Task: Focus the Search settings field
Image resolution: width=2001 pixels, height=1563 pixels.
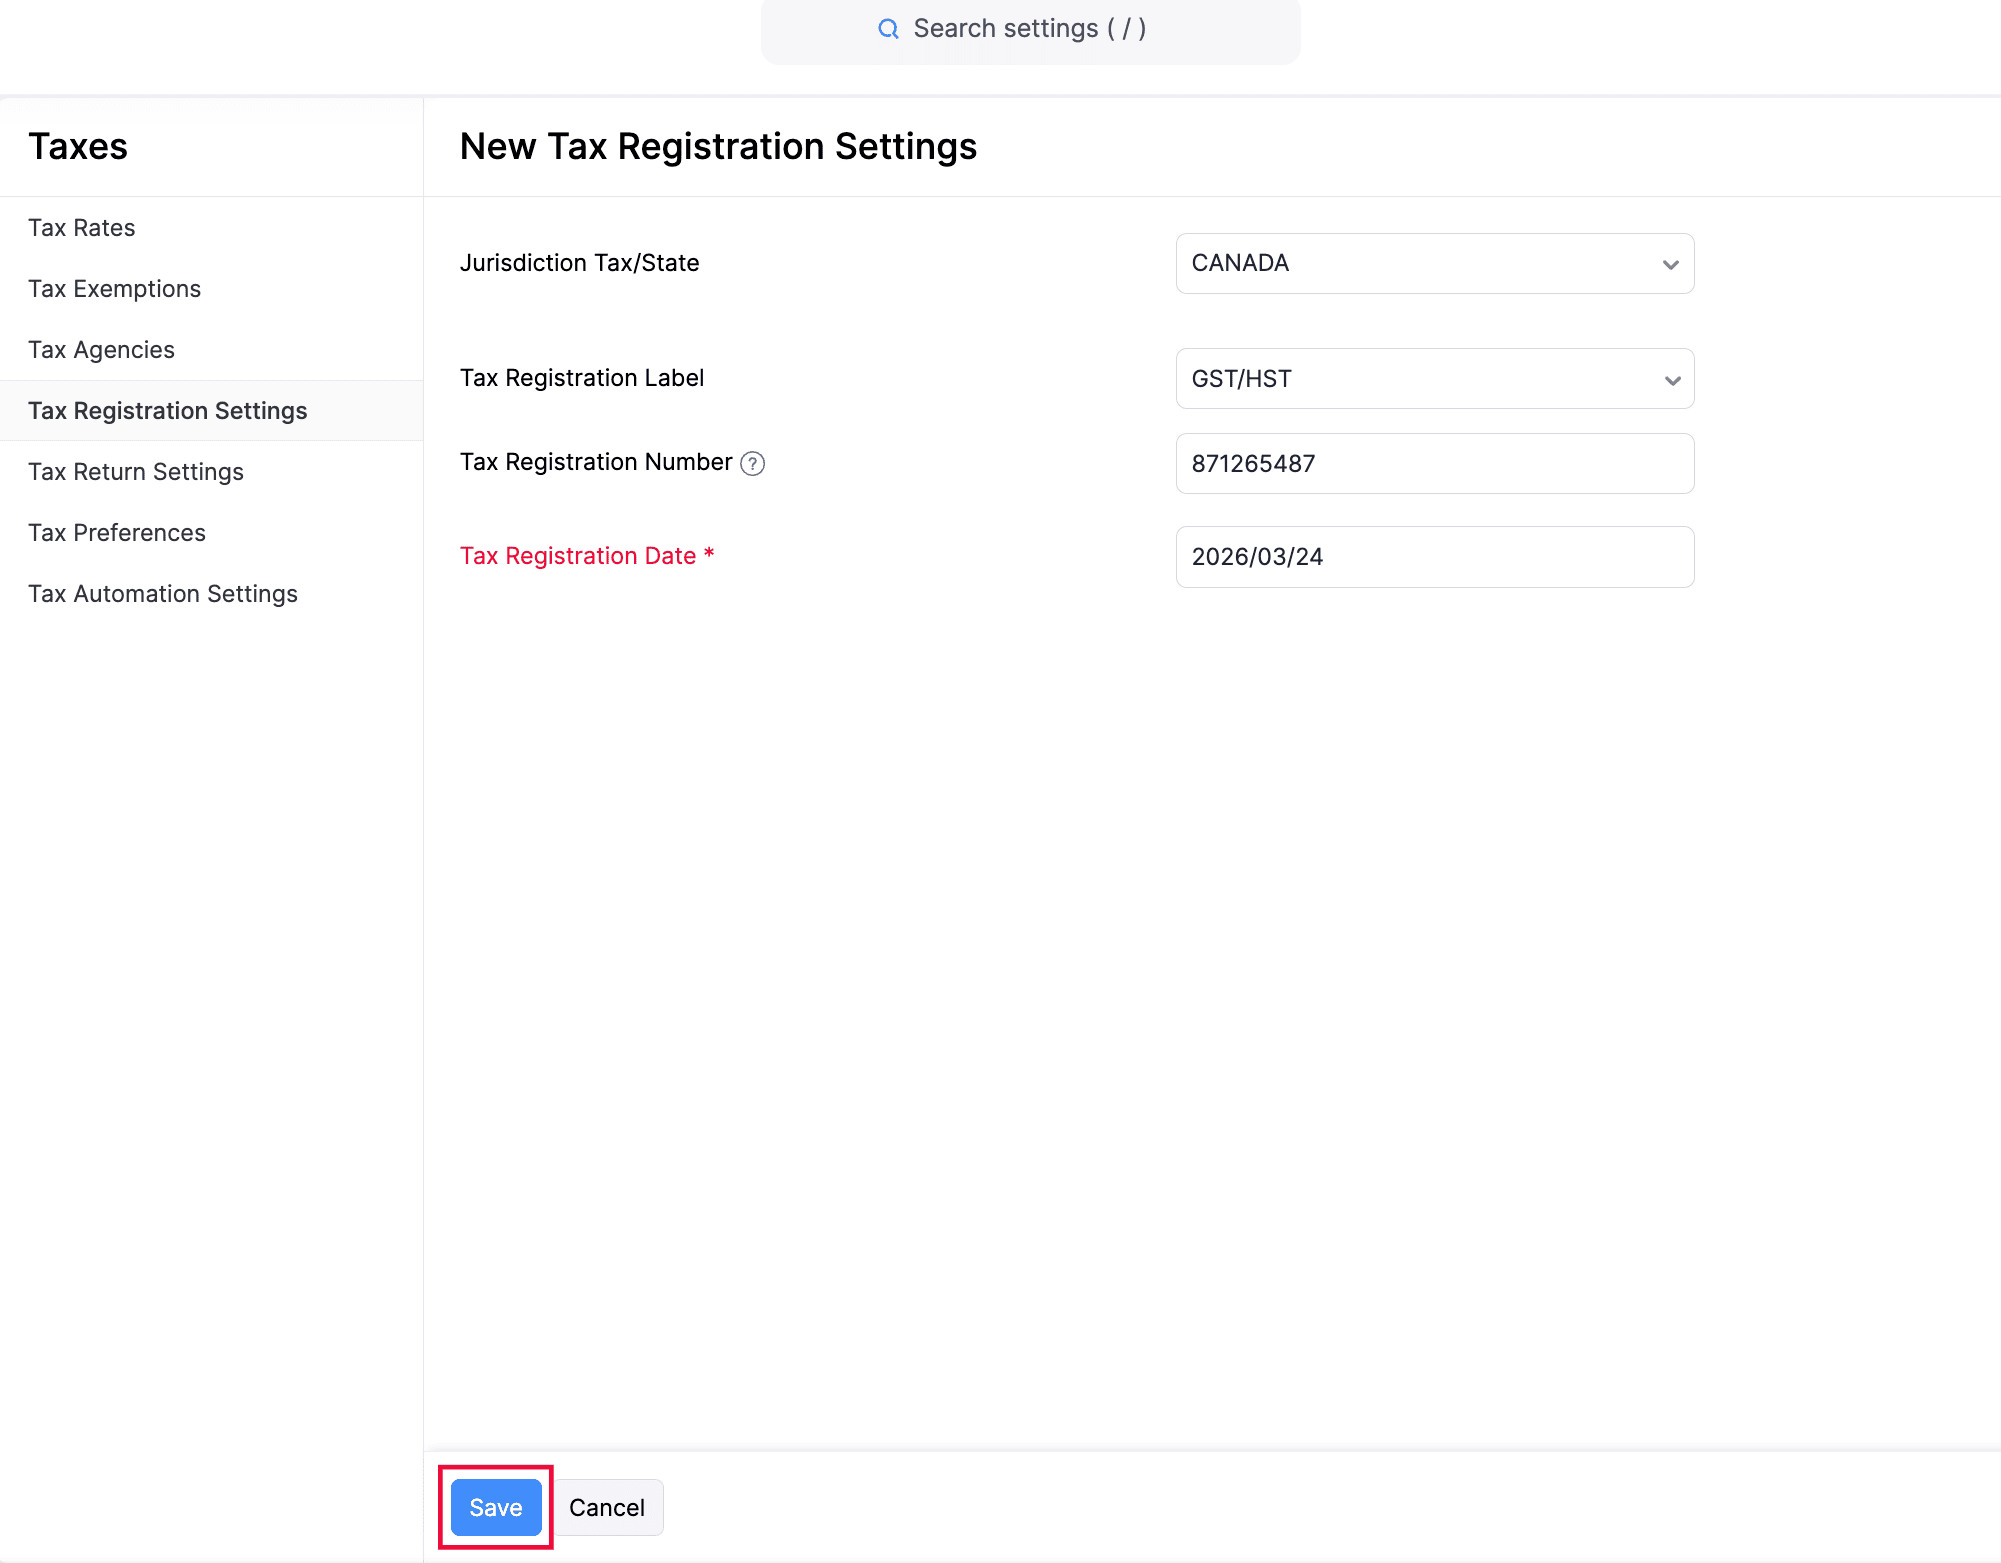Action: coord(1030,30)
